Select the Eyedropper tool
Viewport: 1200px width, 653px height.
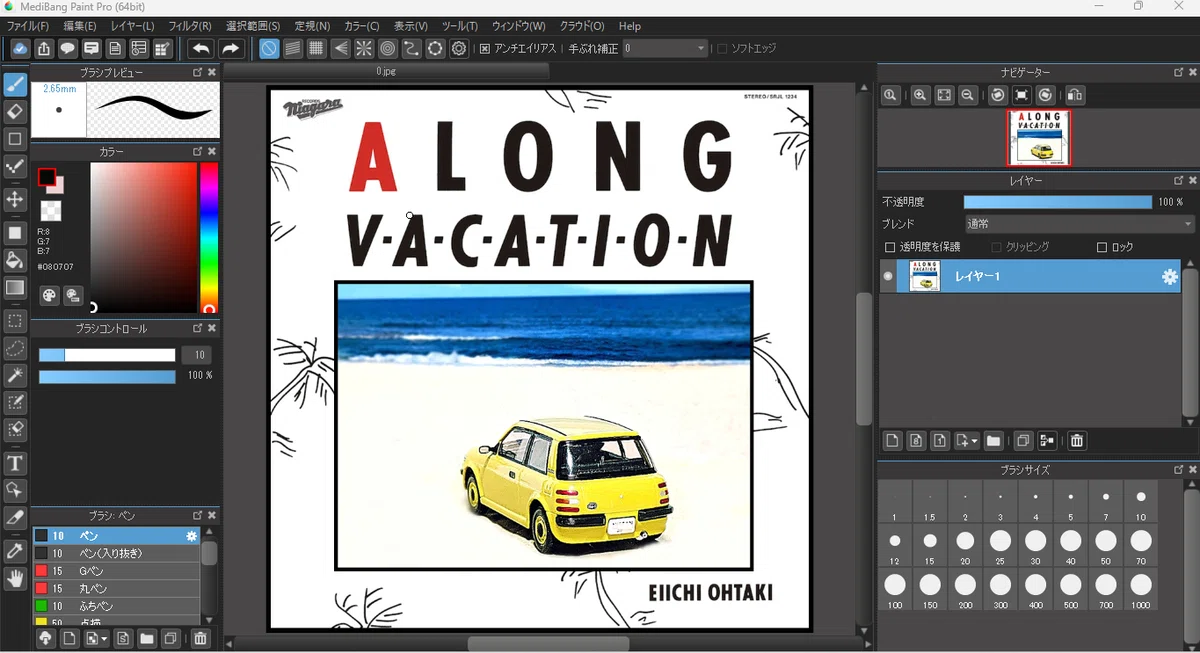point(15,550)
